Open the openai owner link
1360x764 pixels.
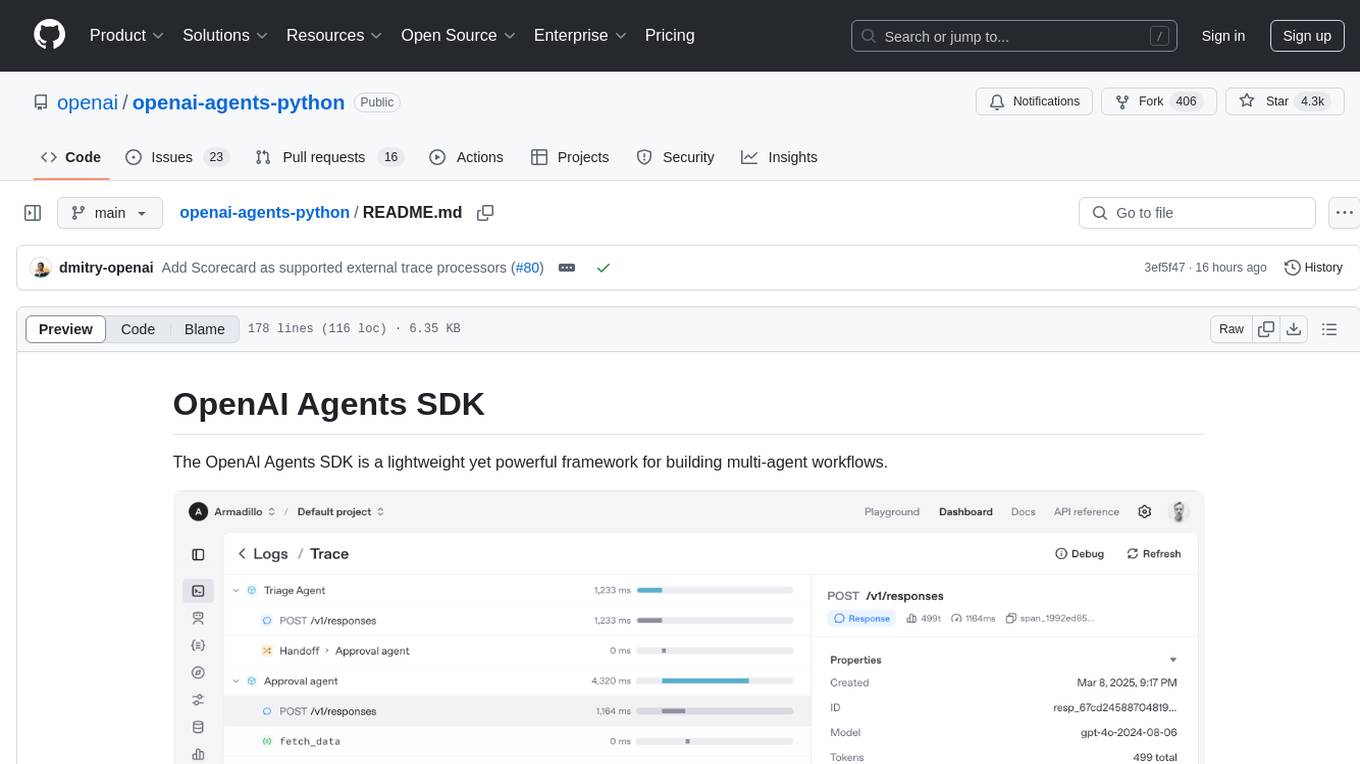pyautogui.click(x=87, y=102)
